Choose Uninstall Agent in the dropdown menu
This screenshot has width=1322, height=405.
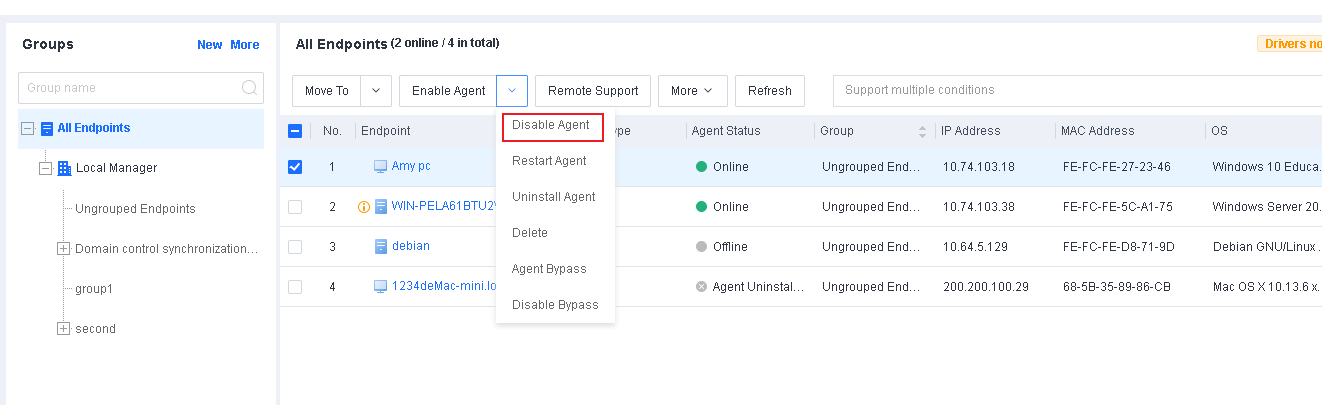point(553,197)
